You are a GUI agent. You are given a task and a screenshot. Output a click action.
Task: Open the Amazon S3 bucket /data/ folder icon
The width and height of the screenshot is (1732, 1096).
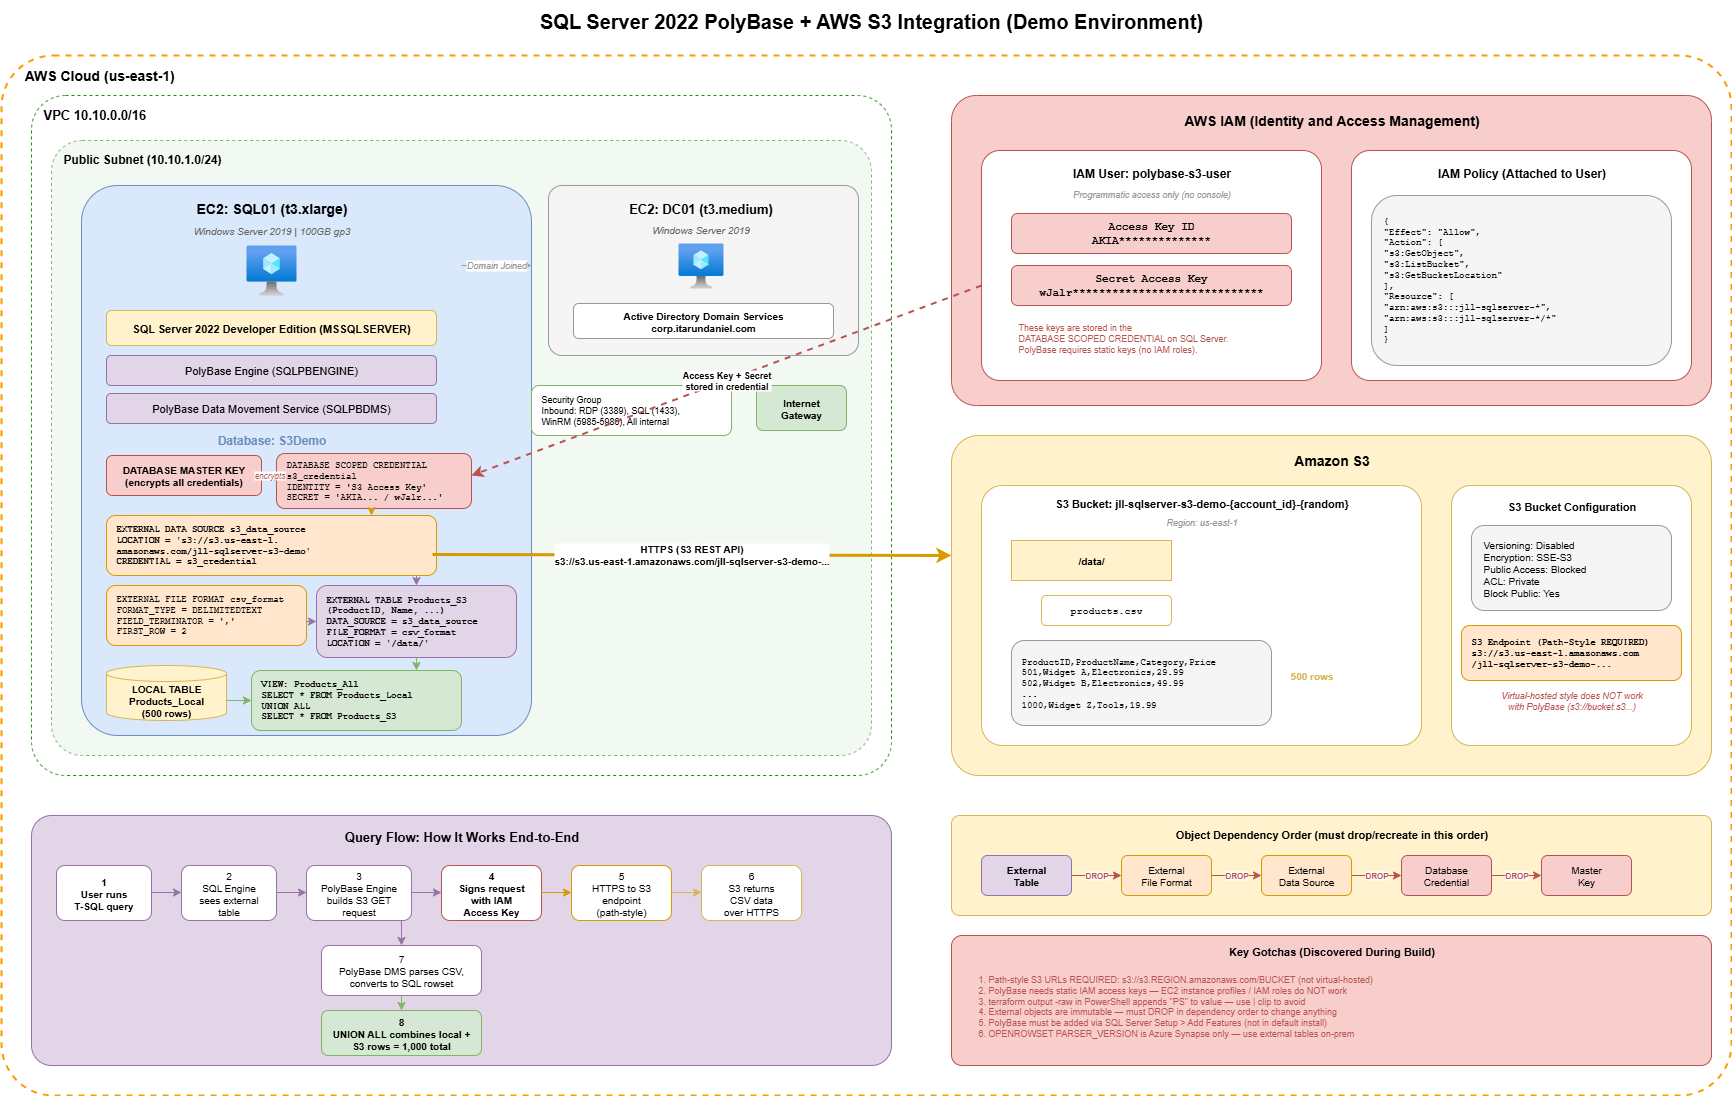click(x=1091, y=560)
